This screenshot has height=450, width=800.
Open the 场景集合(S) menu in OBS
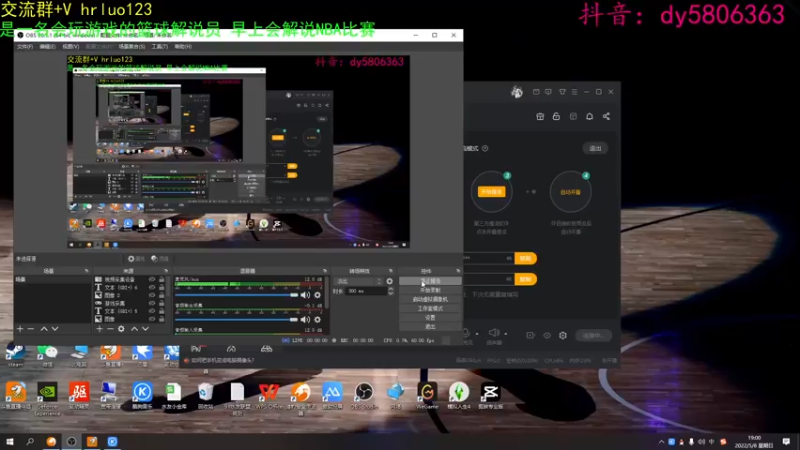pyautogui.click(x=132, y=46)
